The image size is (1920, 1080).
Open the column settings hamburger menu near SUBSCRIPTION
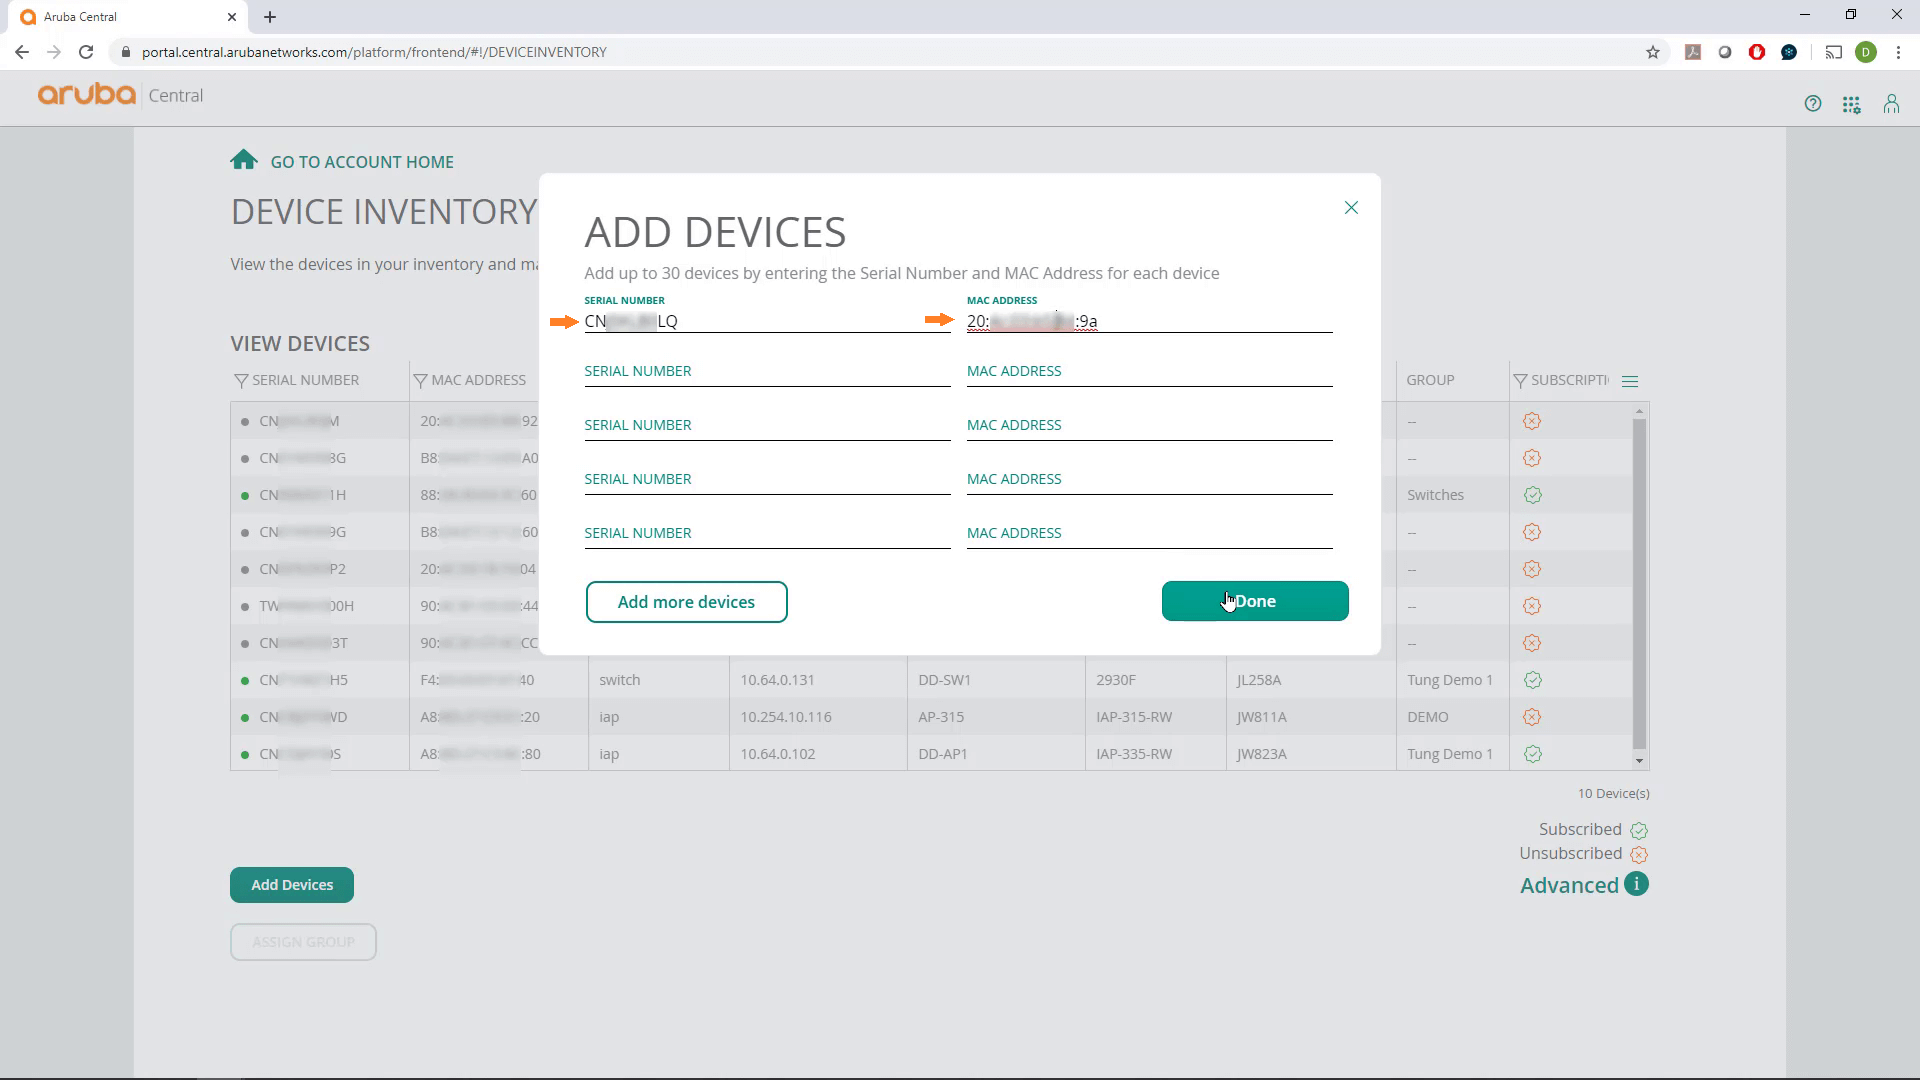(1630, 380)
